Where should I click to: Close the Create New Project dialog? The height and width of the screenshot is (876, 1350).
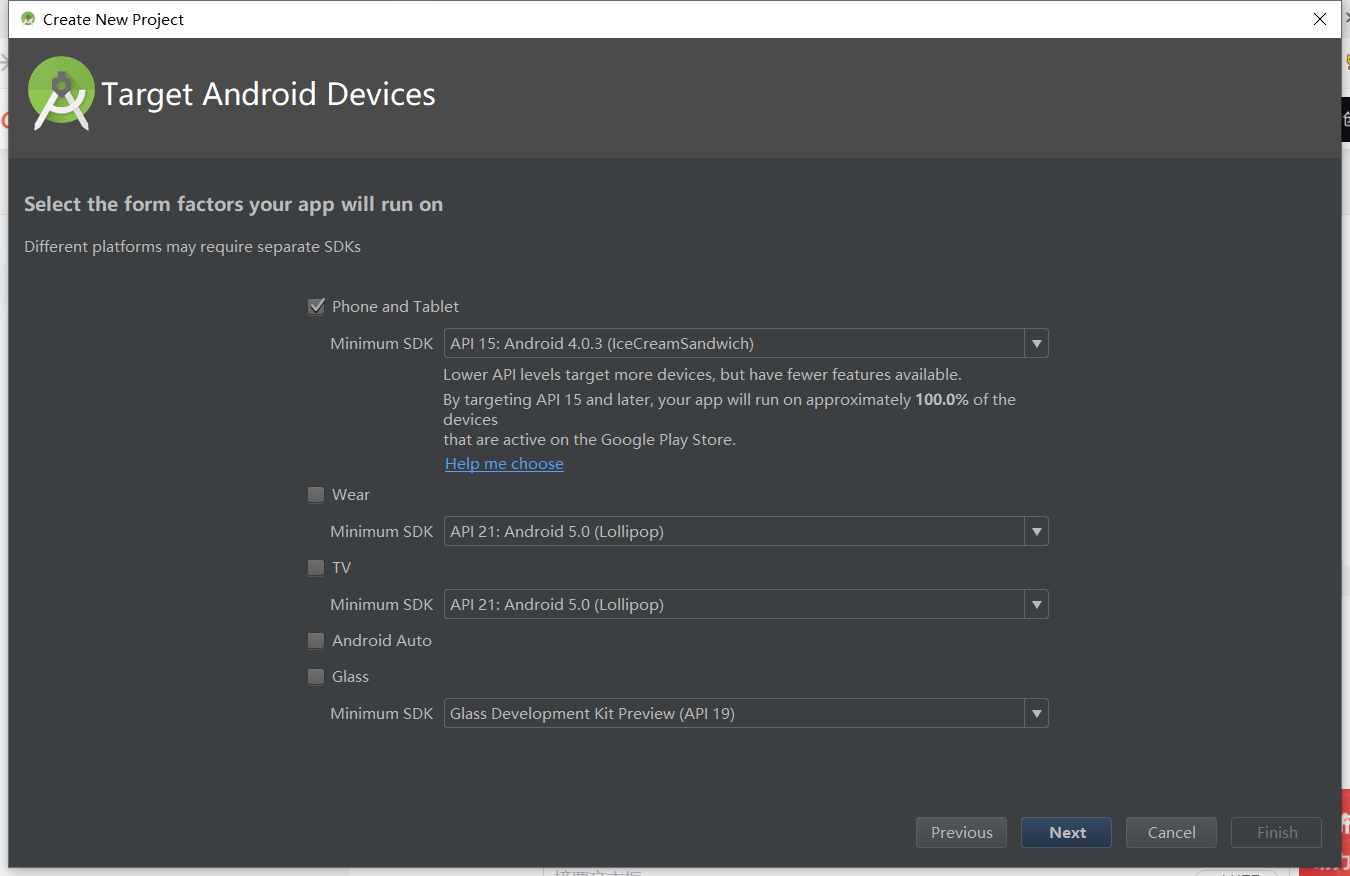tap(1320, 19)
